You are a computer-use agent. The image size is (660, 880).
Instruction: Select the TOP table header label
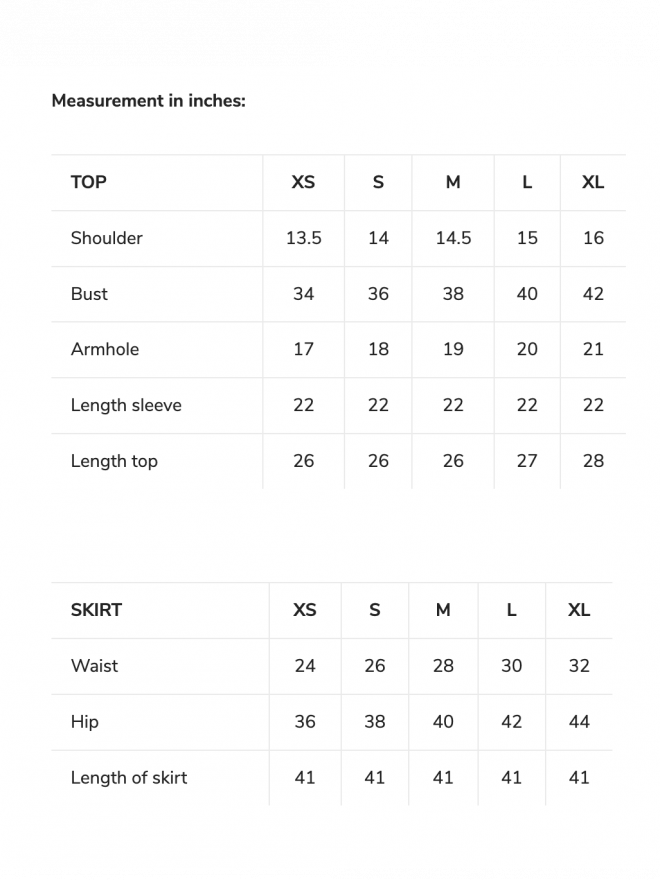89,182
